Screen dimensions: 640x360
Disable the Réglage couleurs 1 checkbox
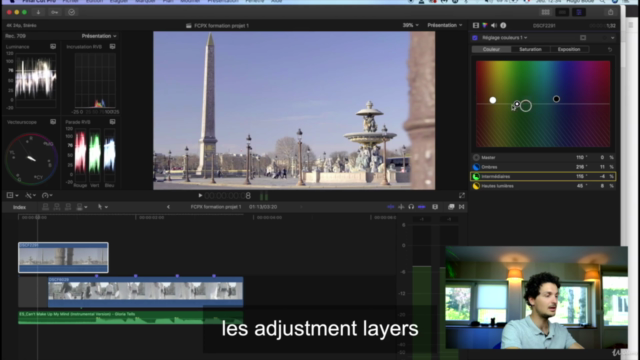(x=475, y=38)
